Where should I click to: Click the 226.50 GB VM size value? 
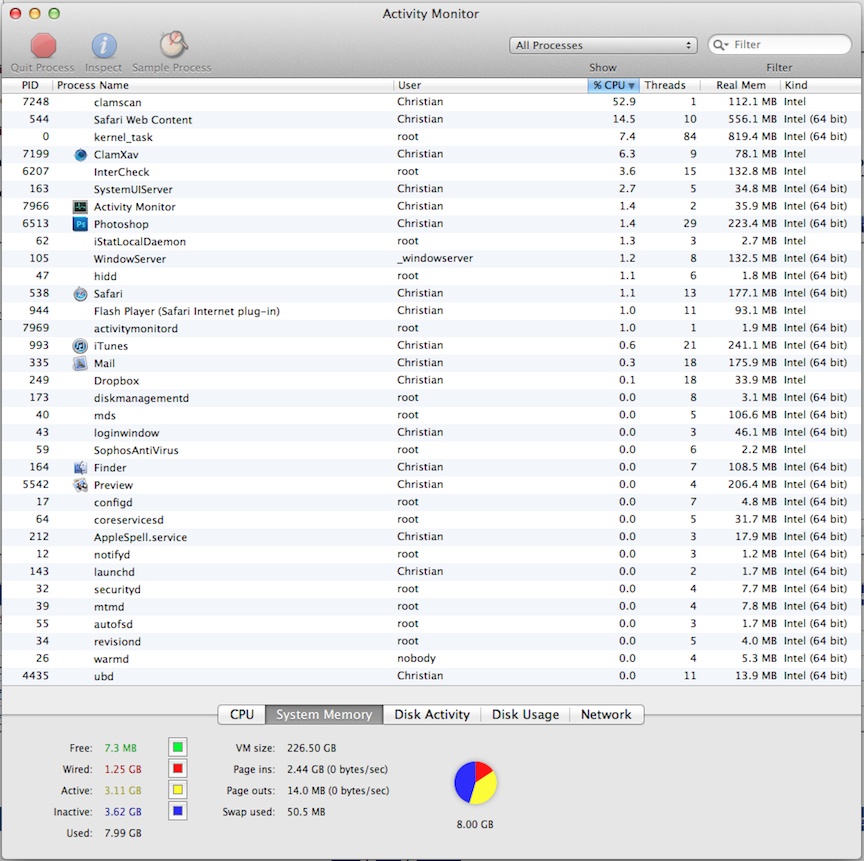pyautogui.click(x=311, y=748)
